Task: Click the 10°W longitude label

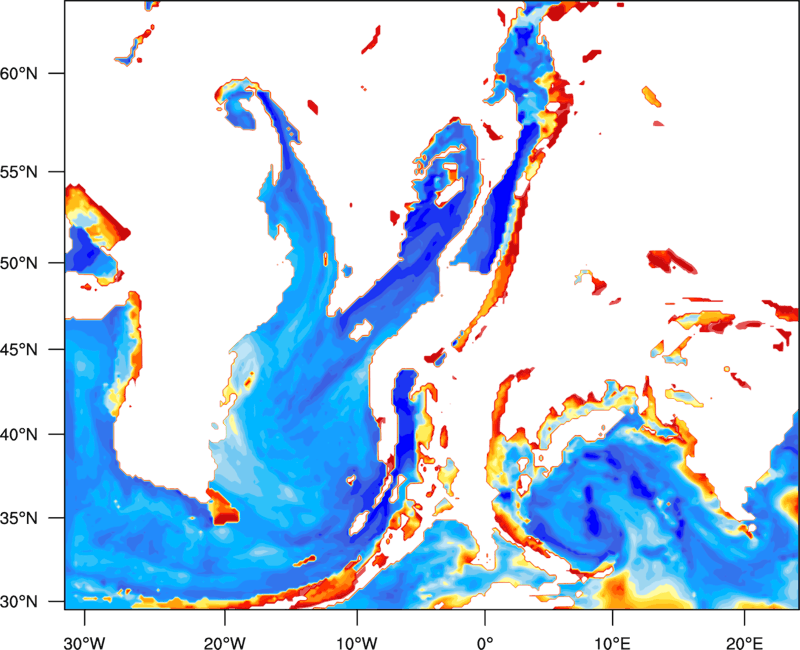Action: tap(357, 643)
